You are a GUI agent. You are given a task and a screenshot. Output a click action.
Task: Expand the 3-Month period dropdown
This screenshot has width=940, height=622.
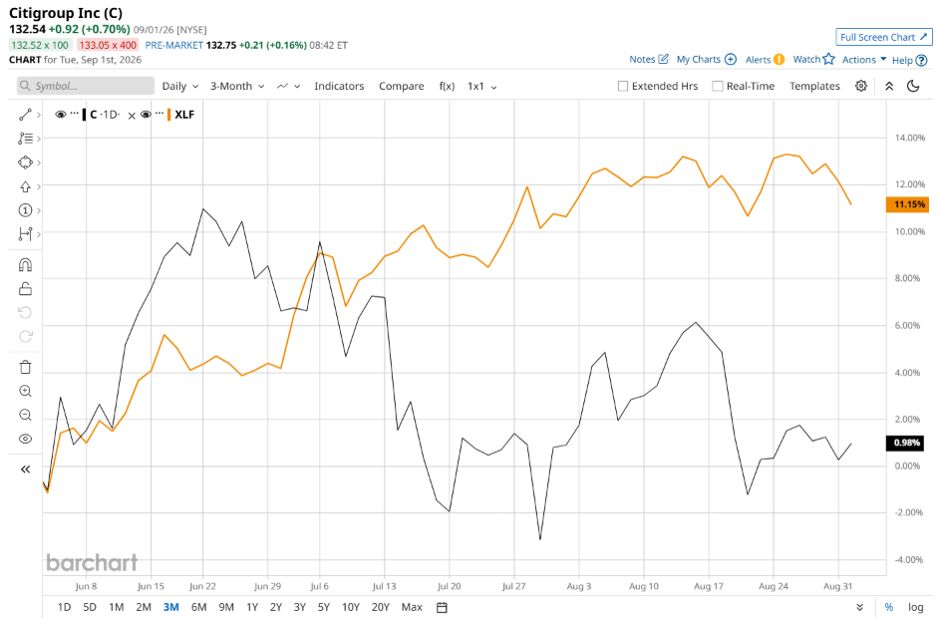click(237, 86)
